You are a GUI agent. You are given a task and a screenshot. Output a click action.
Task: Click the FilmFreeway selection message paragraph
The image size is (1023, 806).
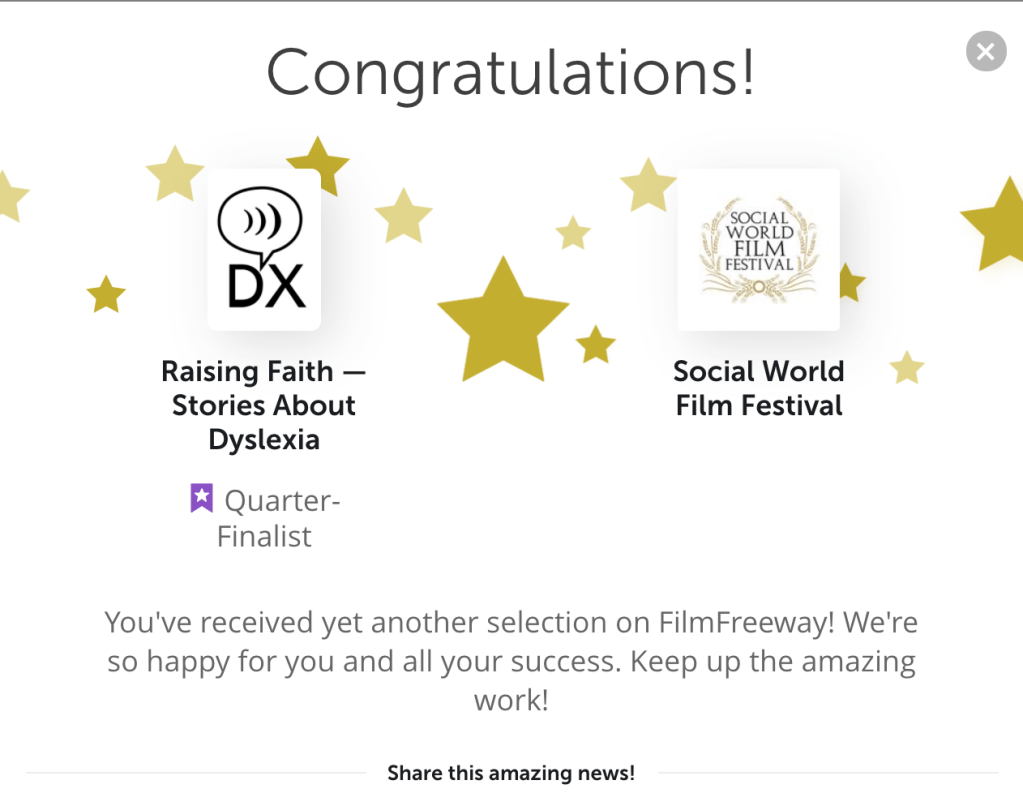pyautogui.click(x=511, y=661)
